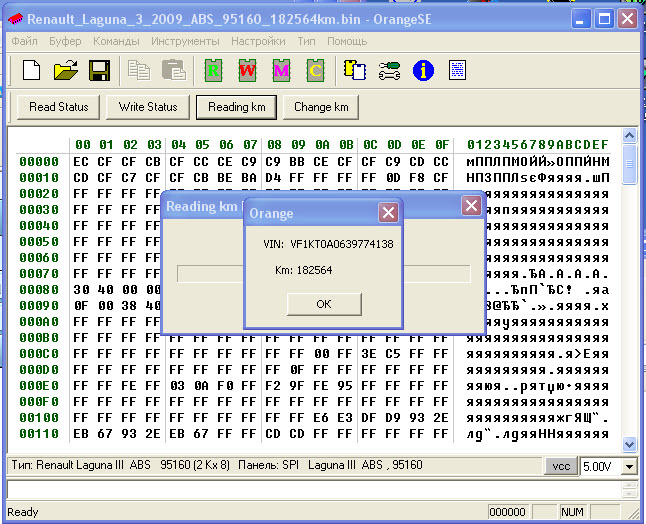The image size is (646, 524).
Task: Click the Copy toolbar icon
Action: point(139,70)
